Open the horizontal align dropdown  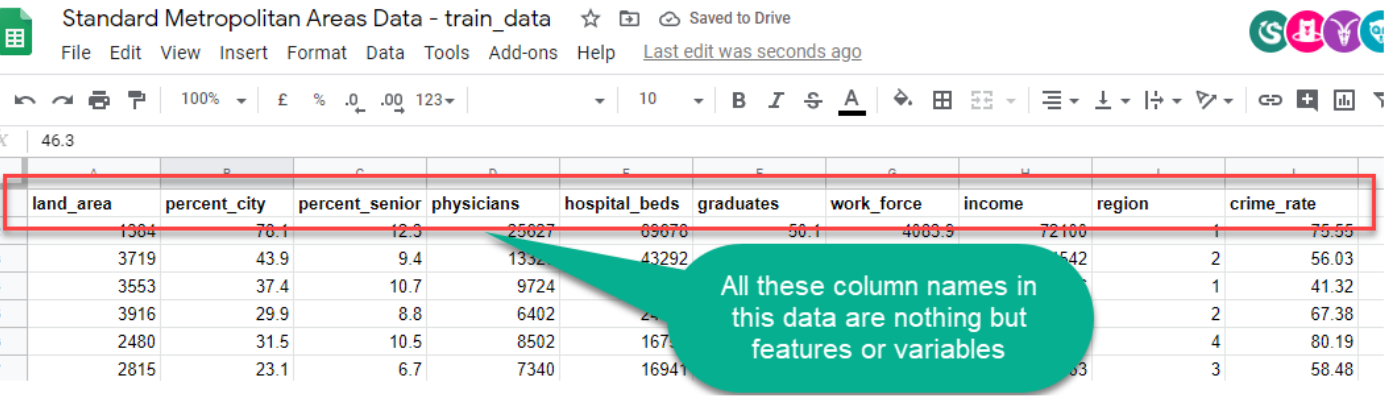tap(1059, 100)
